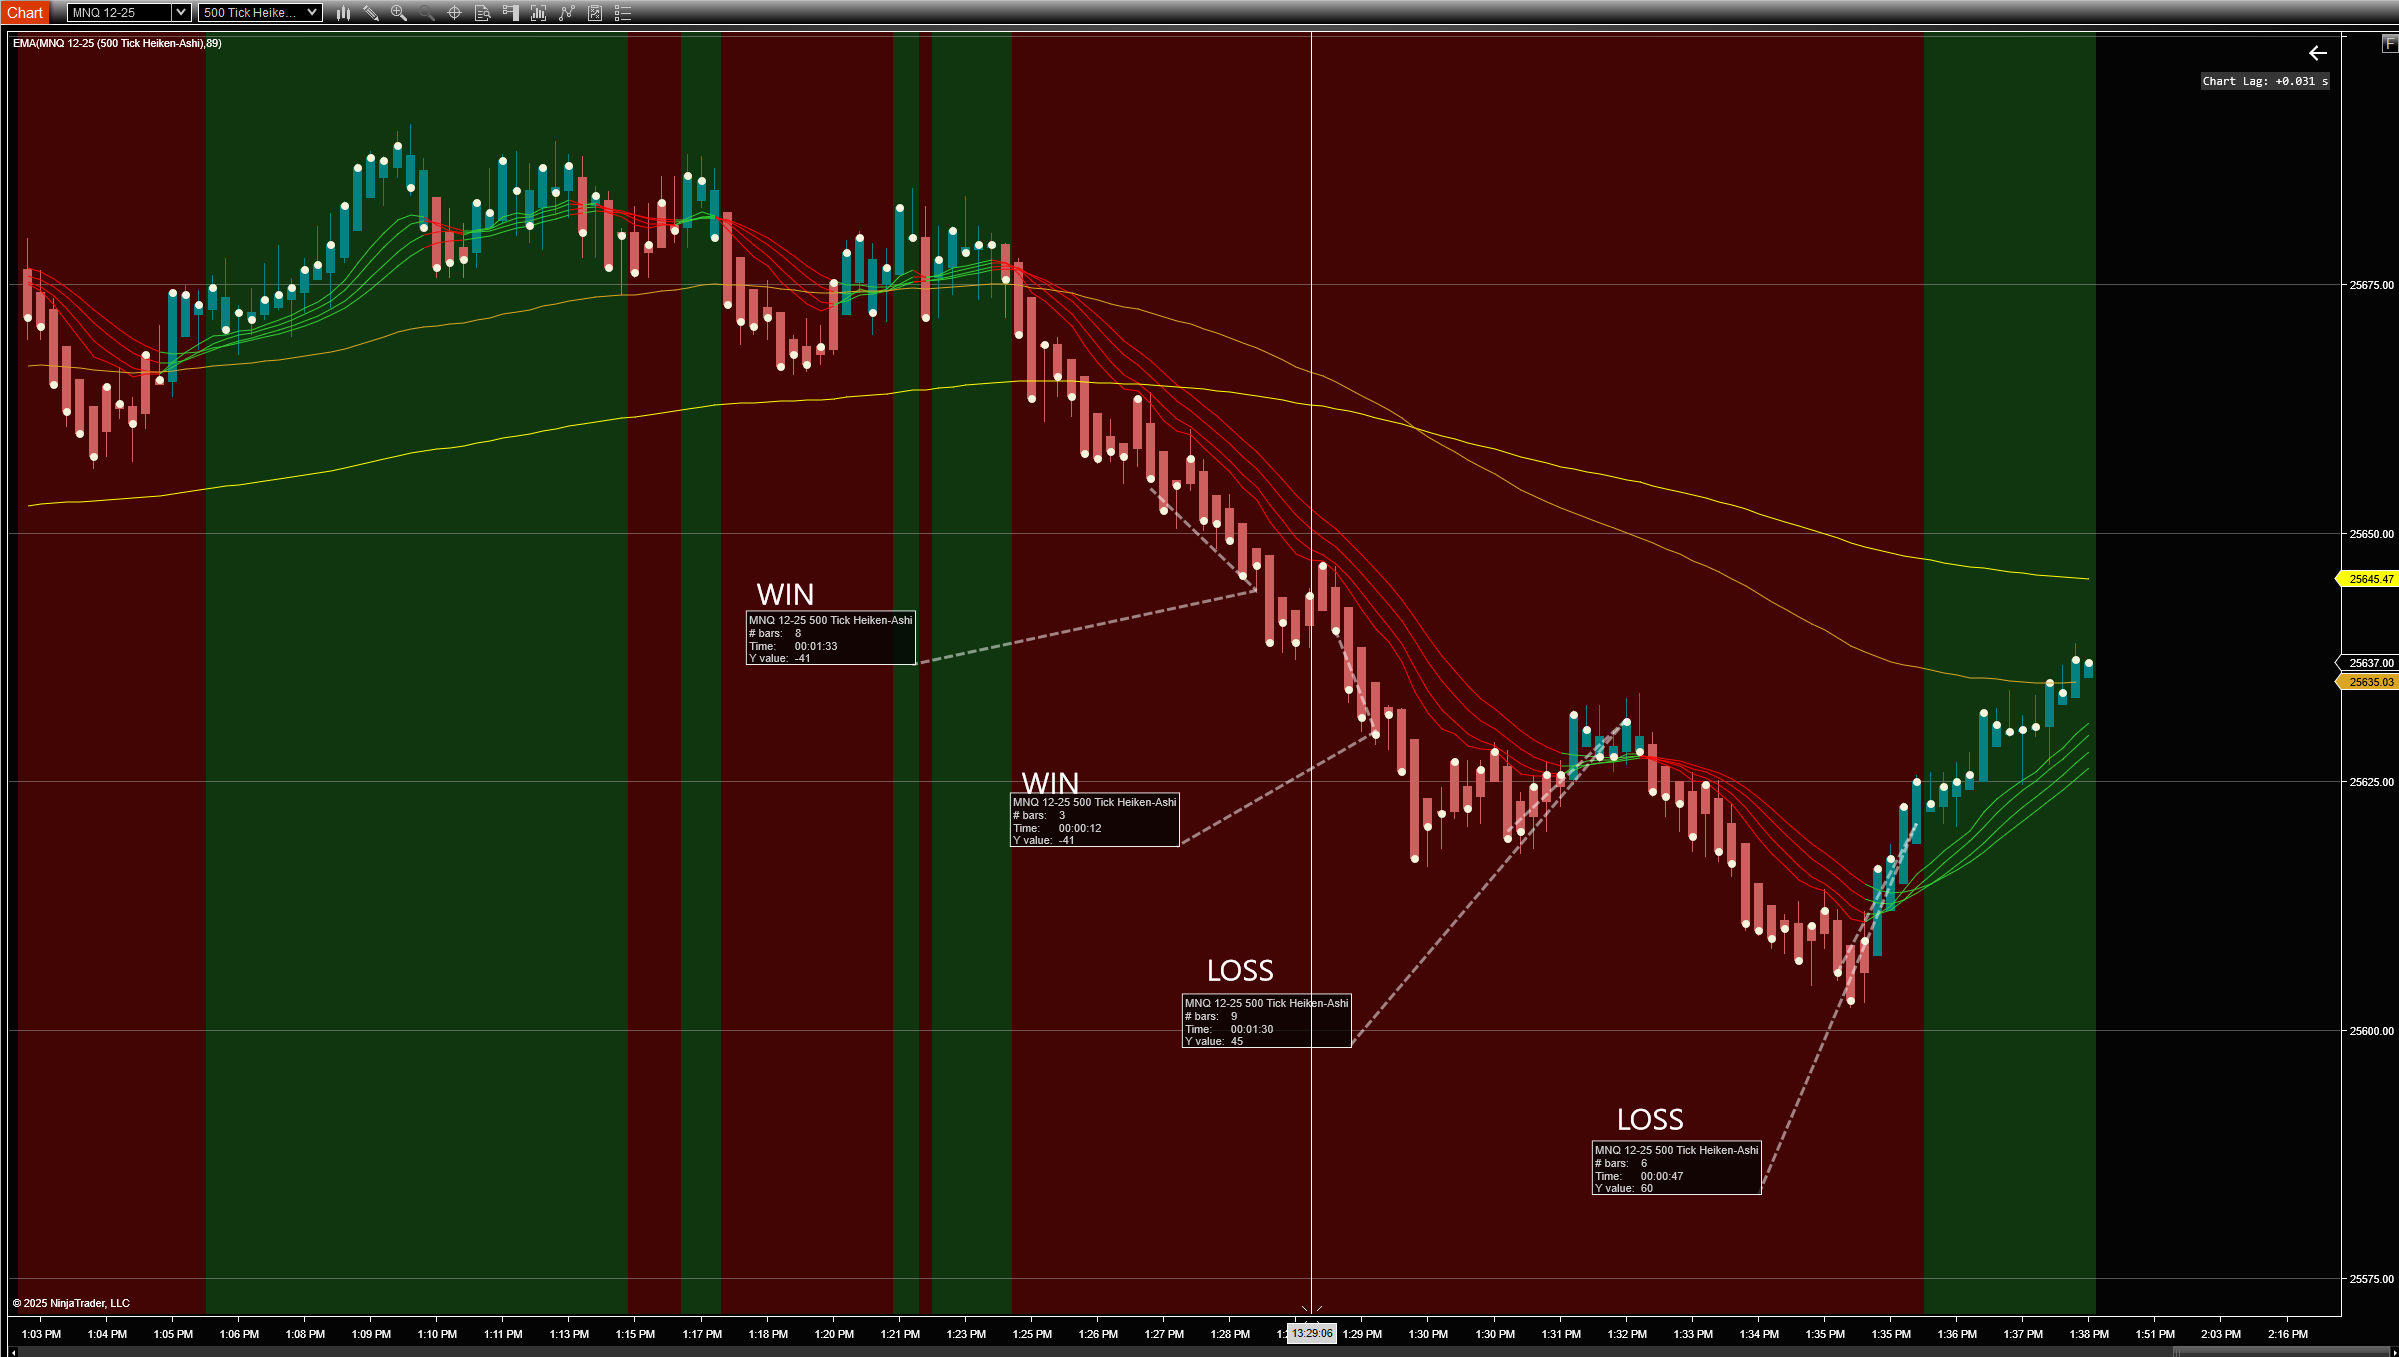The width and height of the screenshot is (2399, 1357).
Task: Click the white back arrow button
Action: tap(2317, 53)
